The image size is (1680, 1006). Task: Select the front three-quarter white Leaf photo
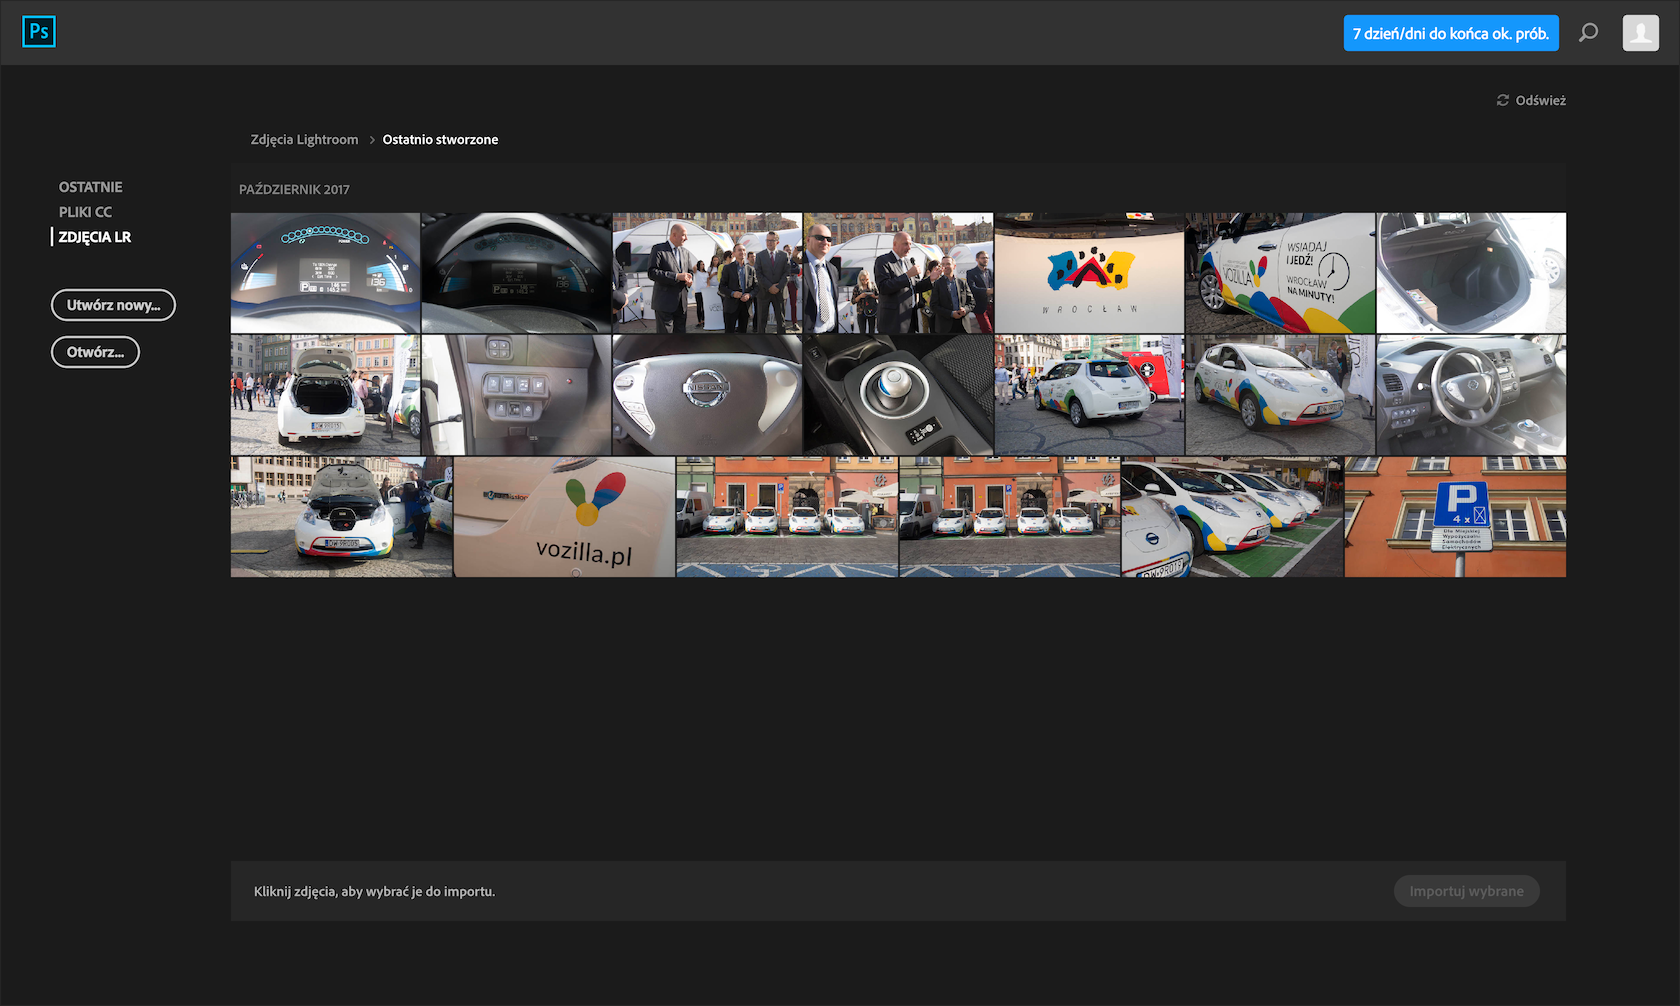pyautogui.click(x=1280, y=395)
